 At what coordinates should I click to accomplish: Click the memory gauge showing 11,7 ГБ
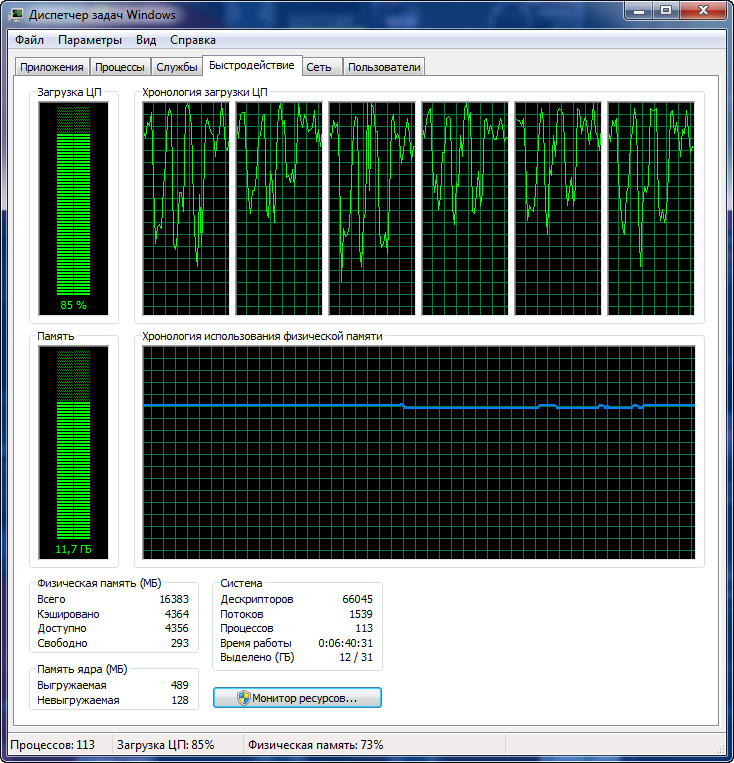click(73, 453)
